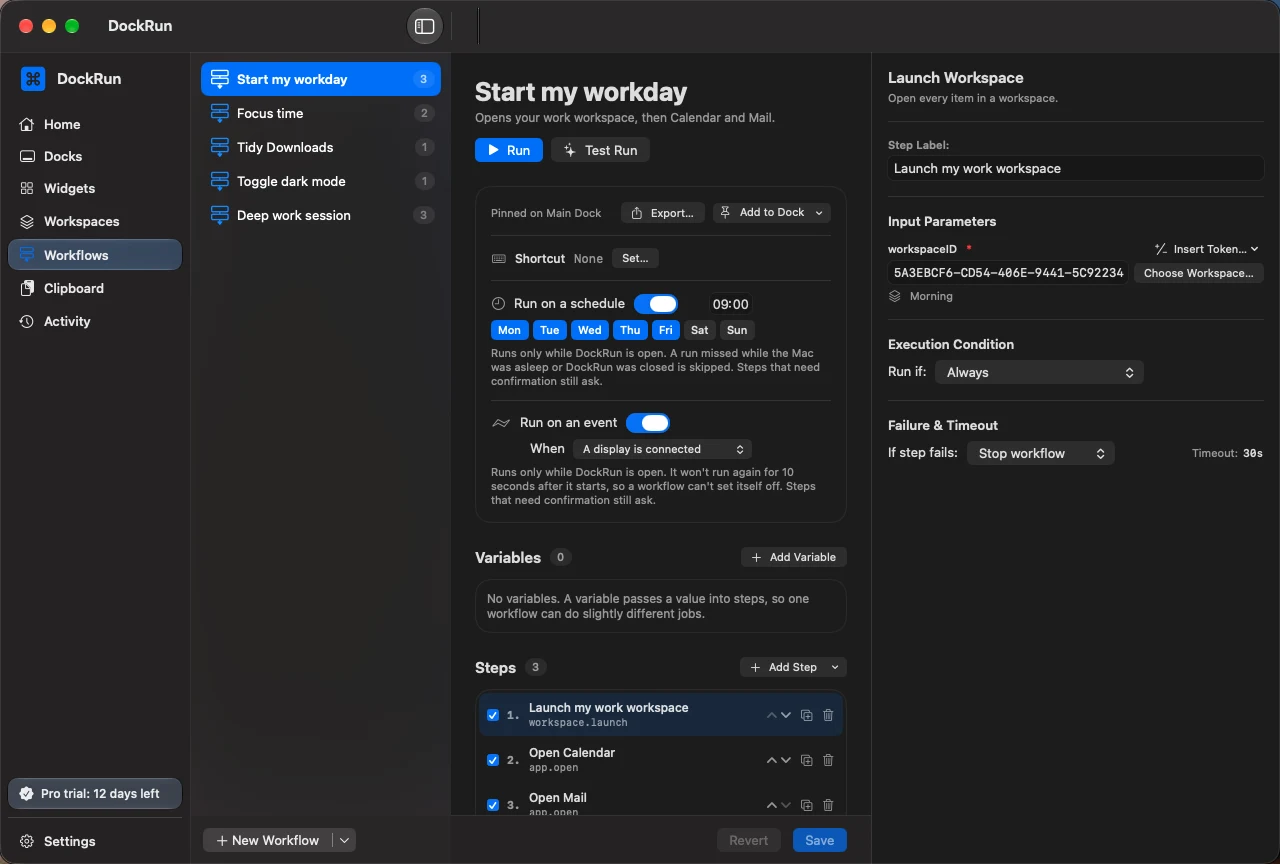Duplicate the Open Mail step
This screenshot has height=864, width=1280.
tap(807, 805)
